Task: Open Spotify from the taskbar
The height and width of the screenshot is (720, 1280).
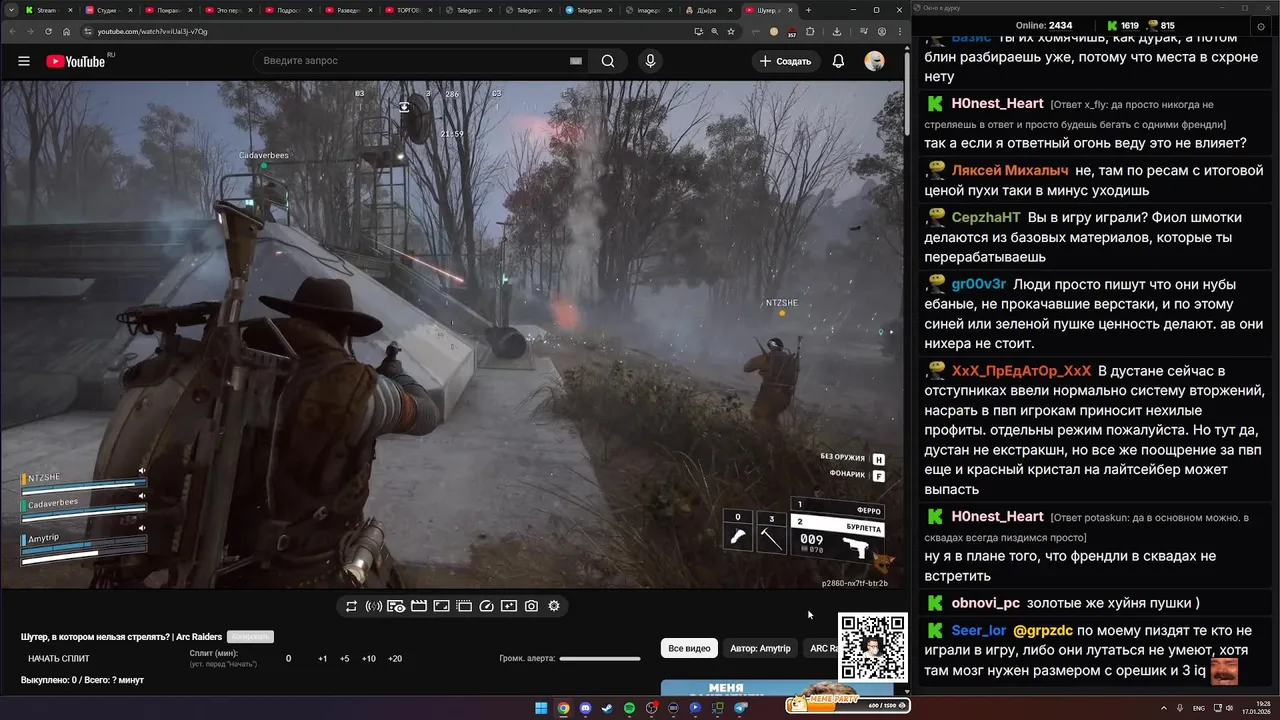Action: point(629,708)
